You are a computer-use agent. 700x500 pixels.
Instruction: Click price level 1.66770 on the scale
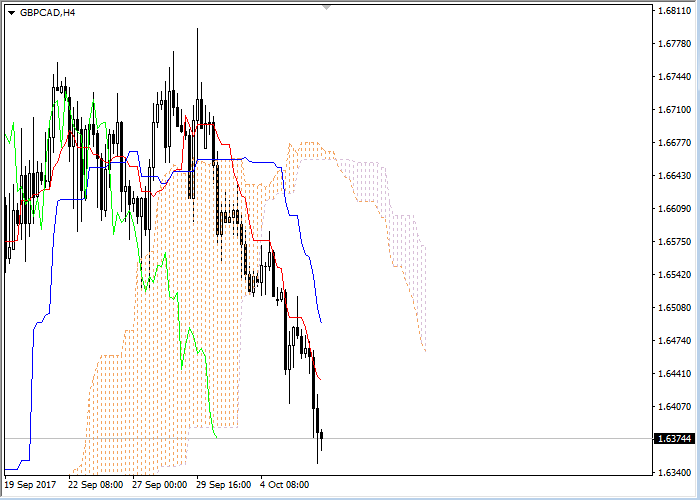pyautogui.click(x=674, y=143)
